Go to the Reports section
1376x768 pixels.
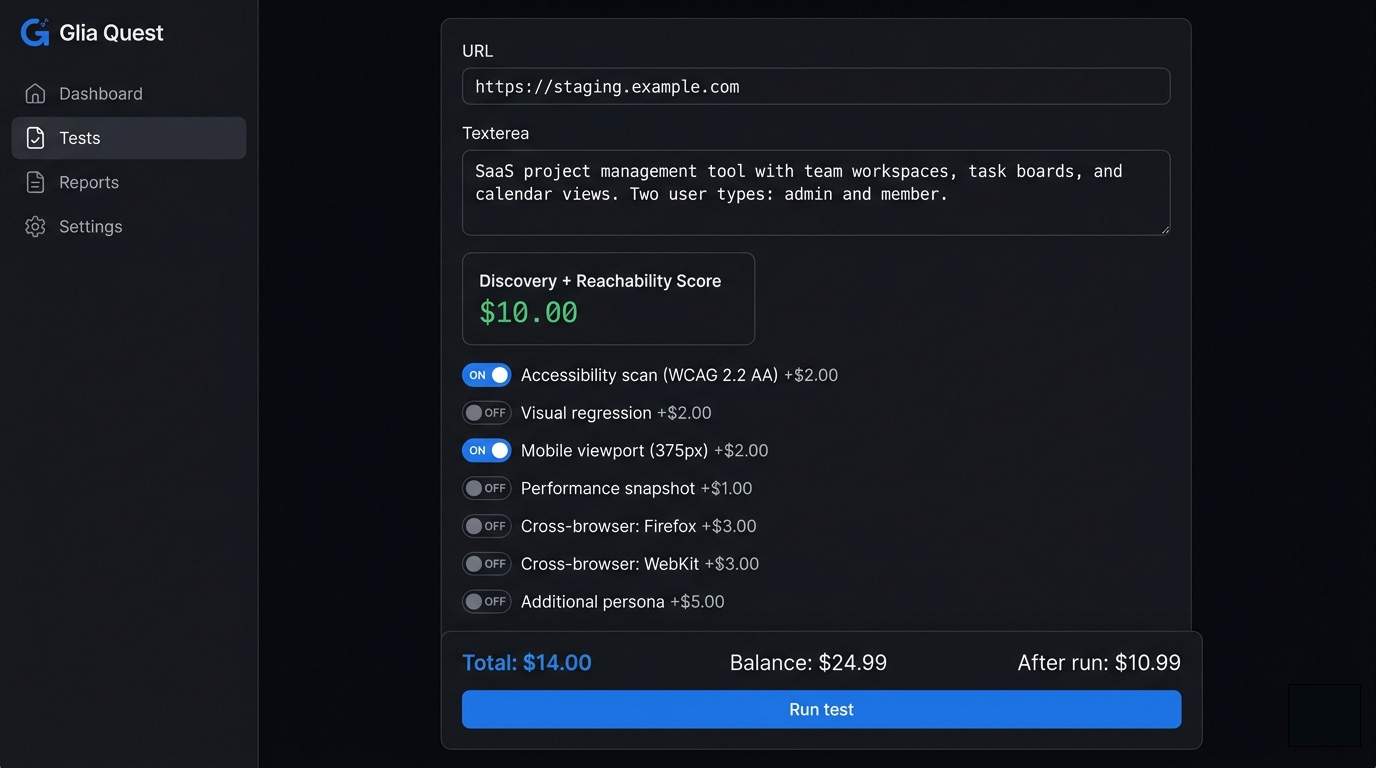click(x=129, y=182)
